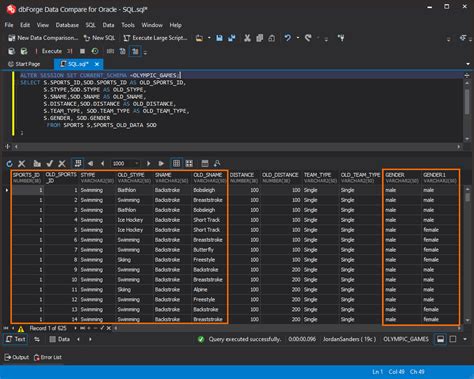Open the Output panel

[17, 357]
